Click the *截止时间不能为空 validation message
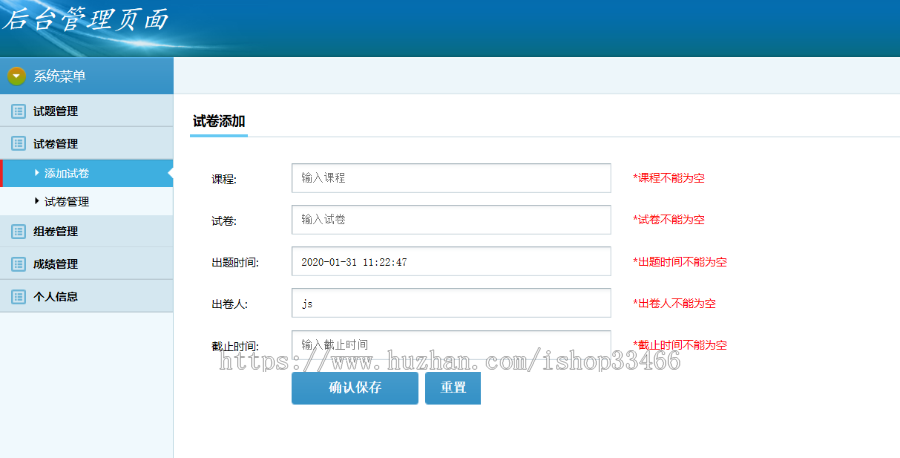The height and width of the screenshot is (458, 900). [680, 344]
